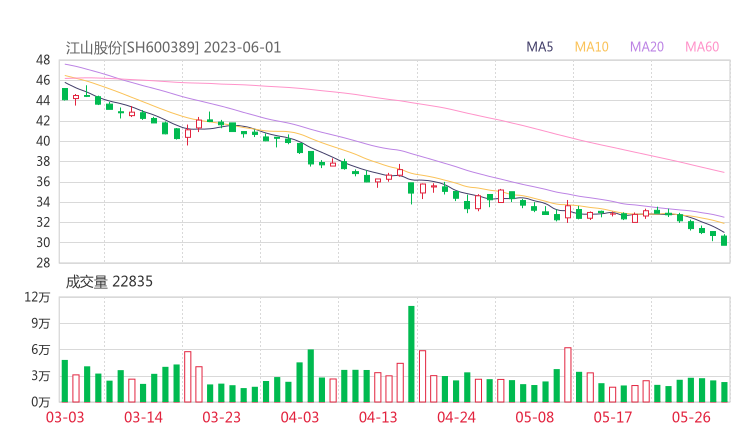Click the 03-03 date axis label
This screenshot has height=440, width=740.
coord(65,417)
